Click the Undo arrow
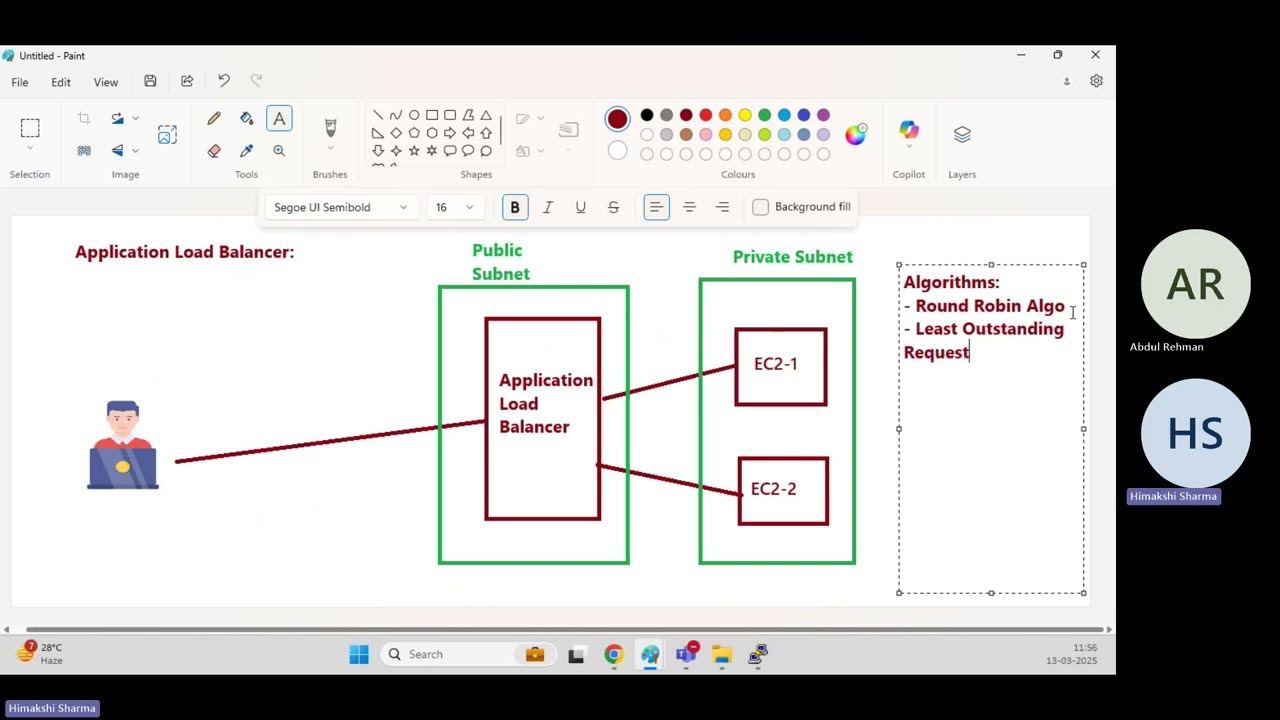Image resolution: width=1280 pixels, height=720 pixels. (224, 81)
